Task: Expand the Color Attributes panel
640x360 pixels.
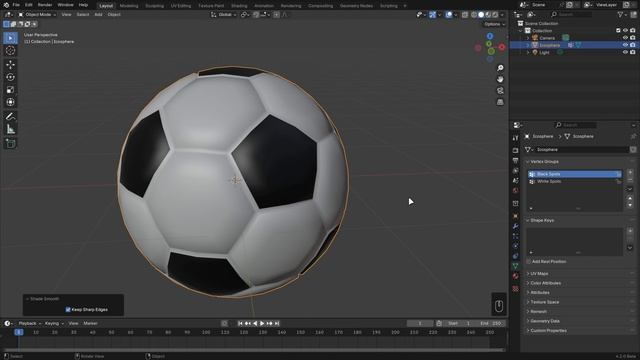Action: (x=545, y=283)
